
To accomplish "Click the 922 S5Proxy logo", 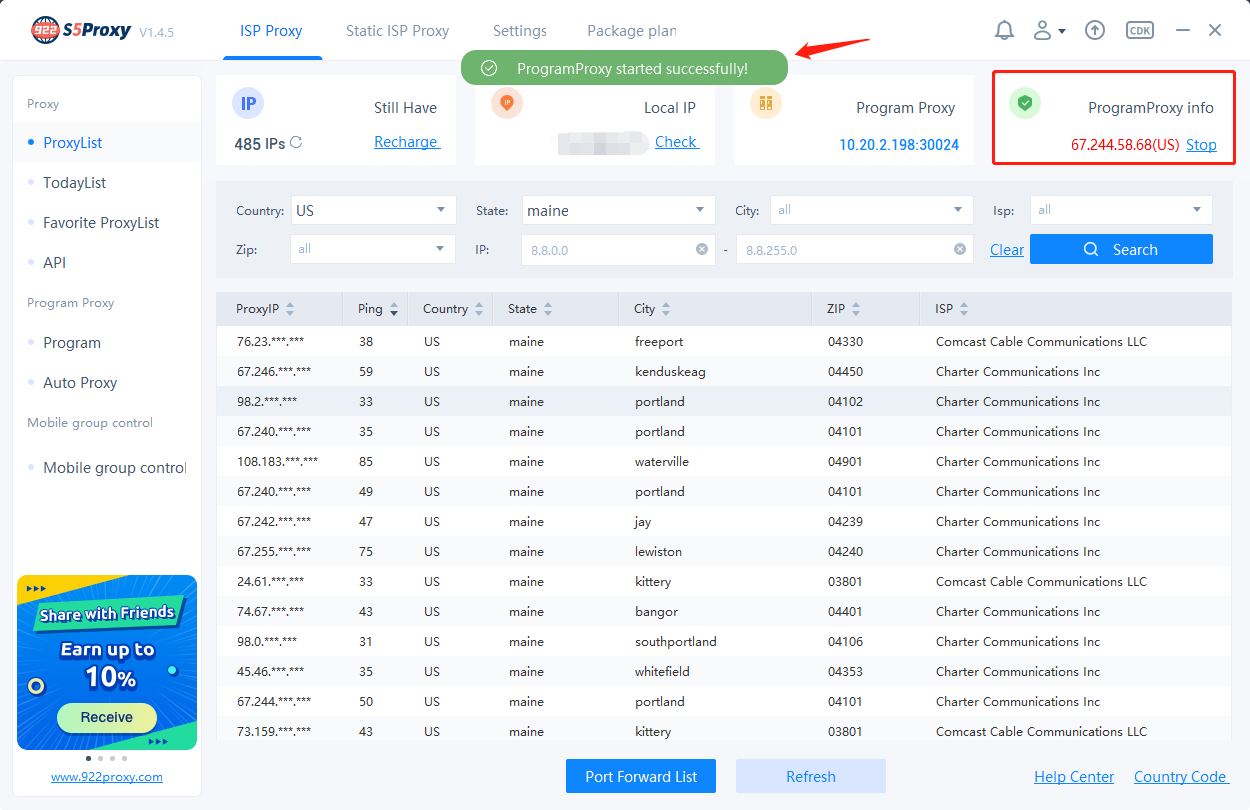I will 81,31.
